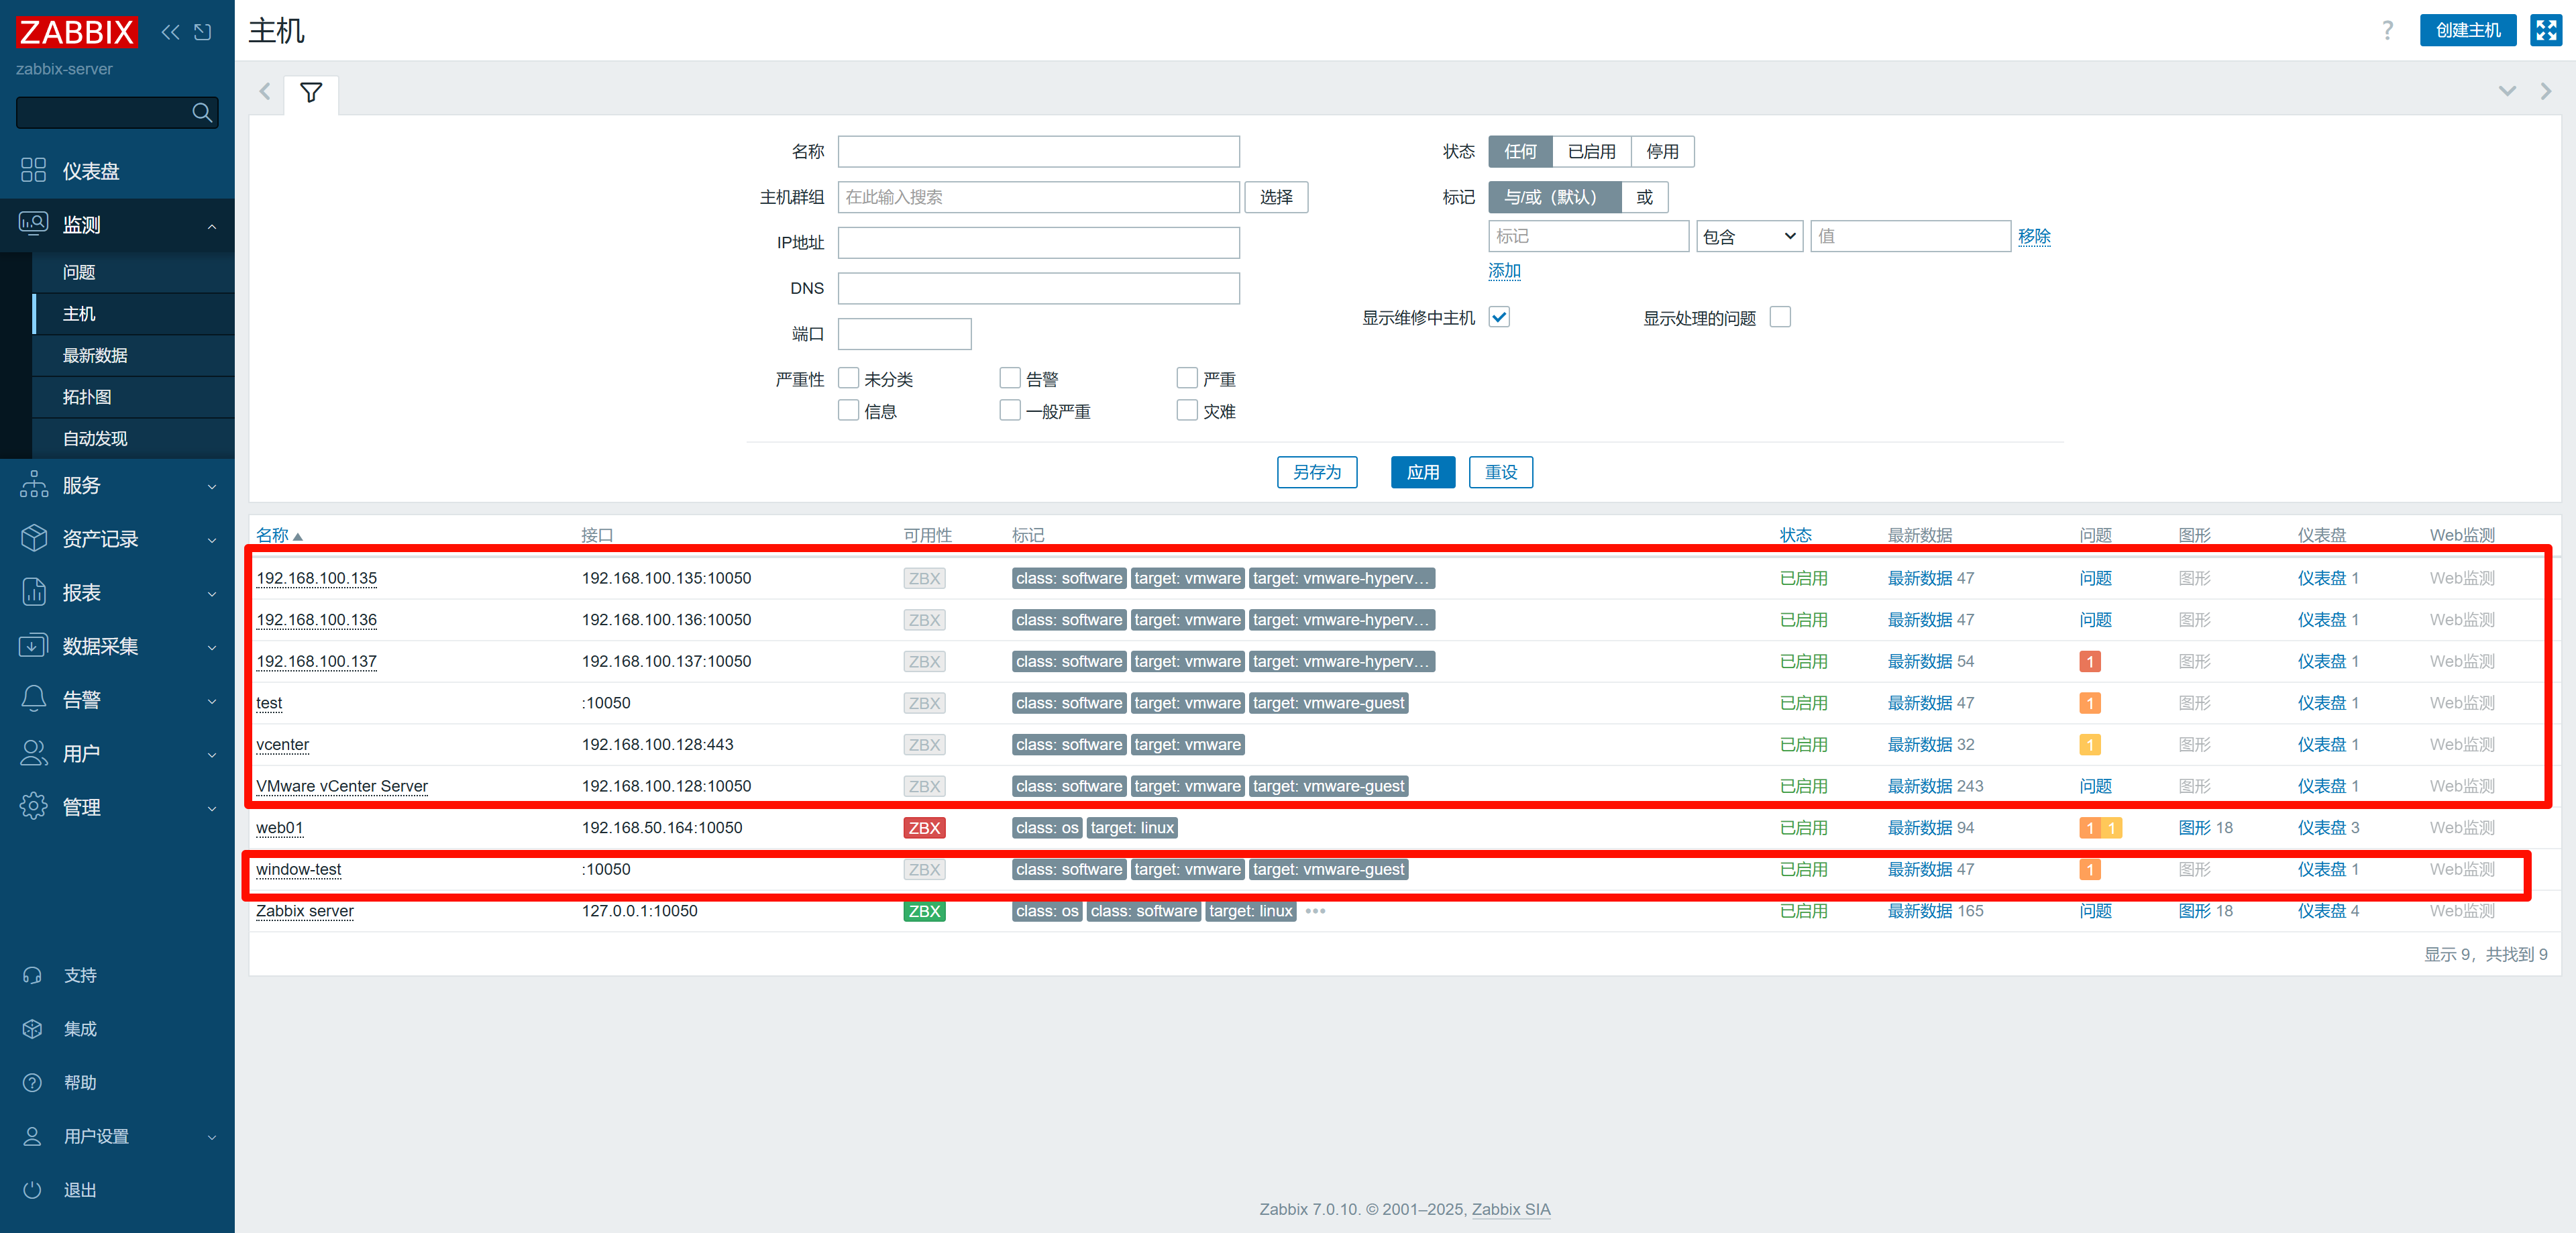Click the 数据采集 data collection icon
This screenshot has width=2576, height=1233.
[33, 646]
